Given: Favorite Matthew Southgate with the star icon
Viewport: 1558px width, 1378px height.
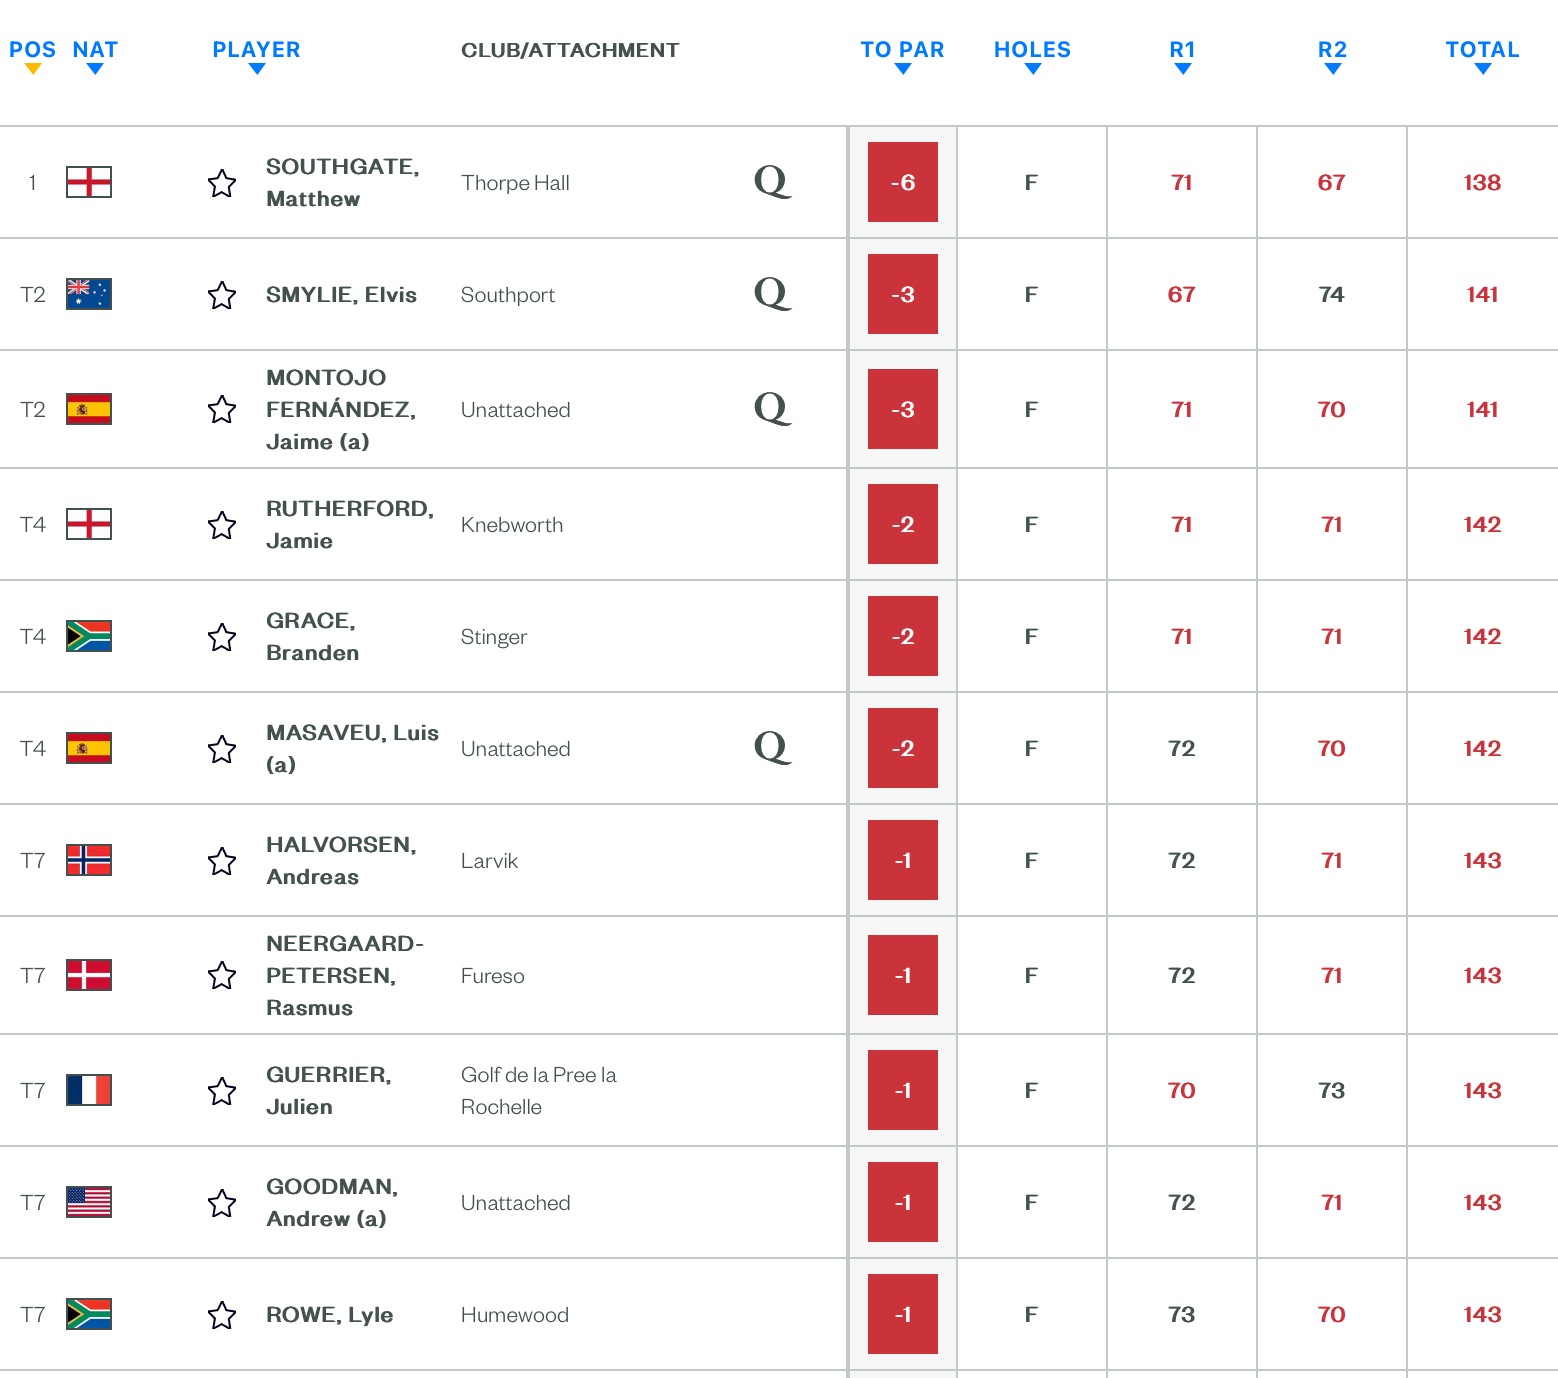Looking at the screenshot, I should 222,183.
